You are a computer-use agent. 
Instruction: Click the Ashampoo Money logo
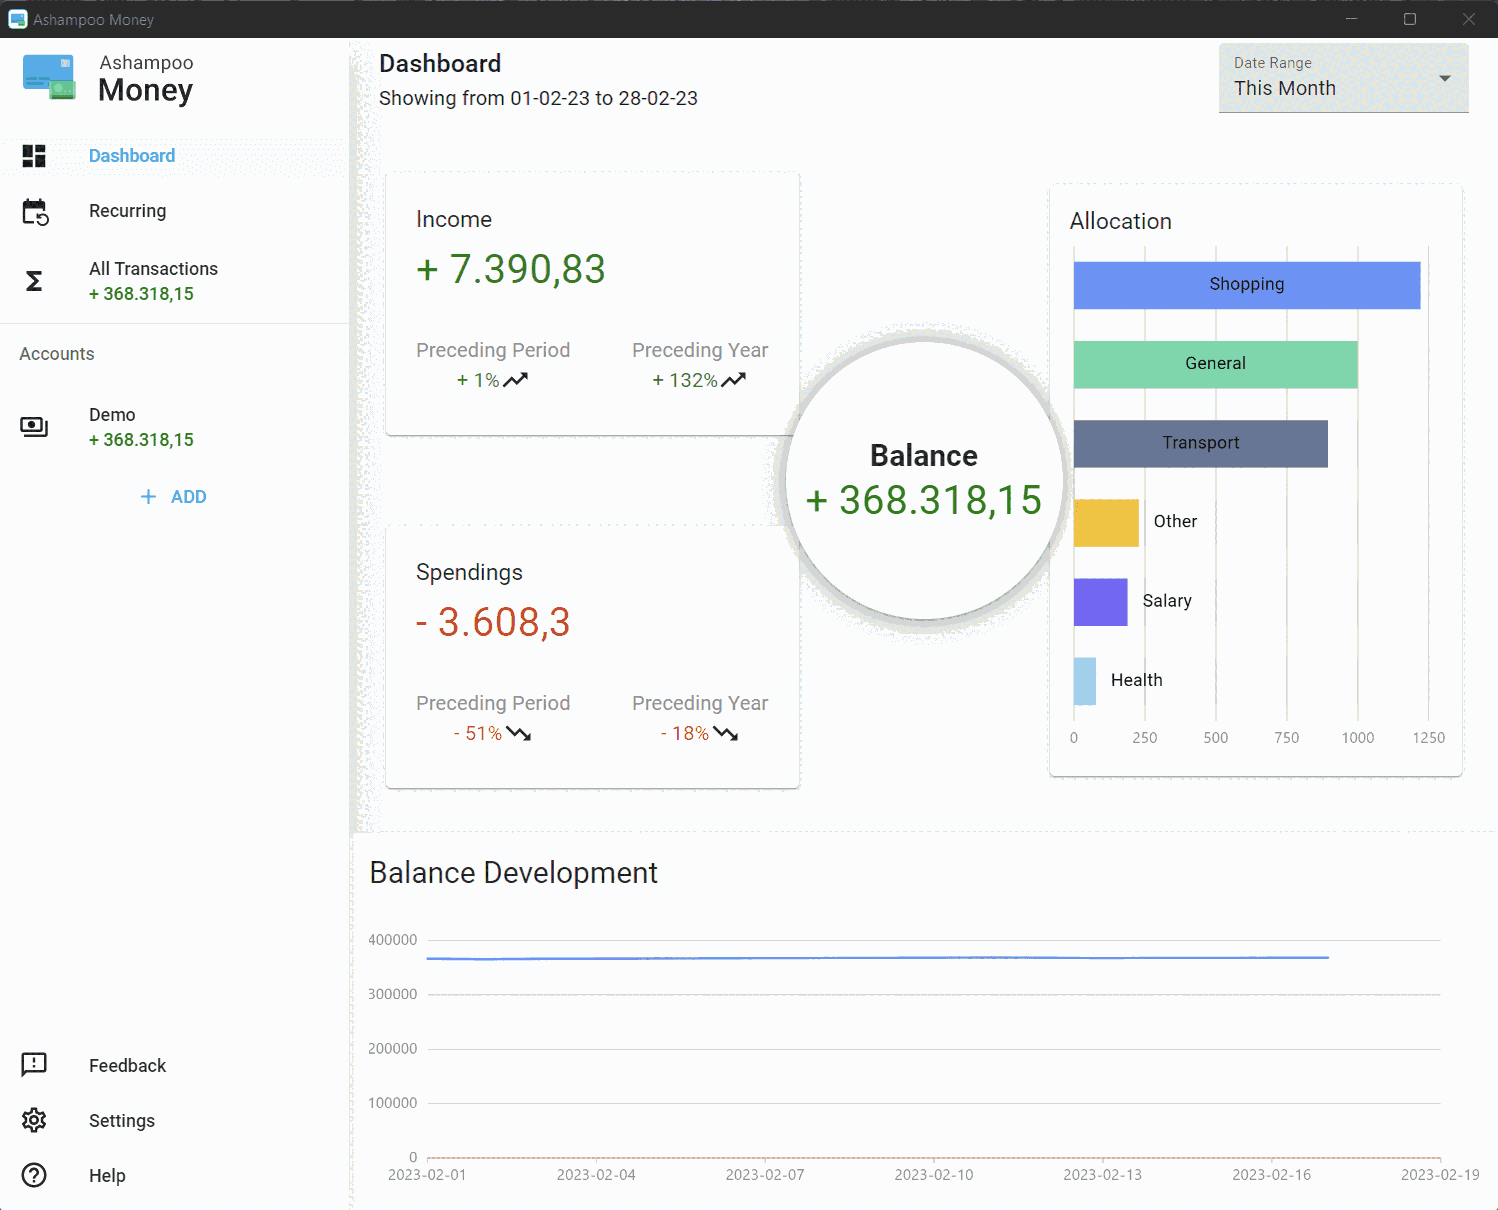click(x=49, y=76)
